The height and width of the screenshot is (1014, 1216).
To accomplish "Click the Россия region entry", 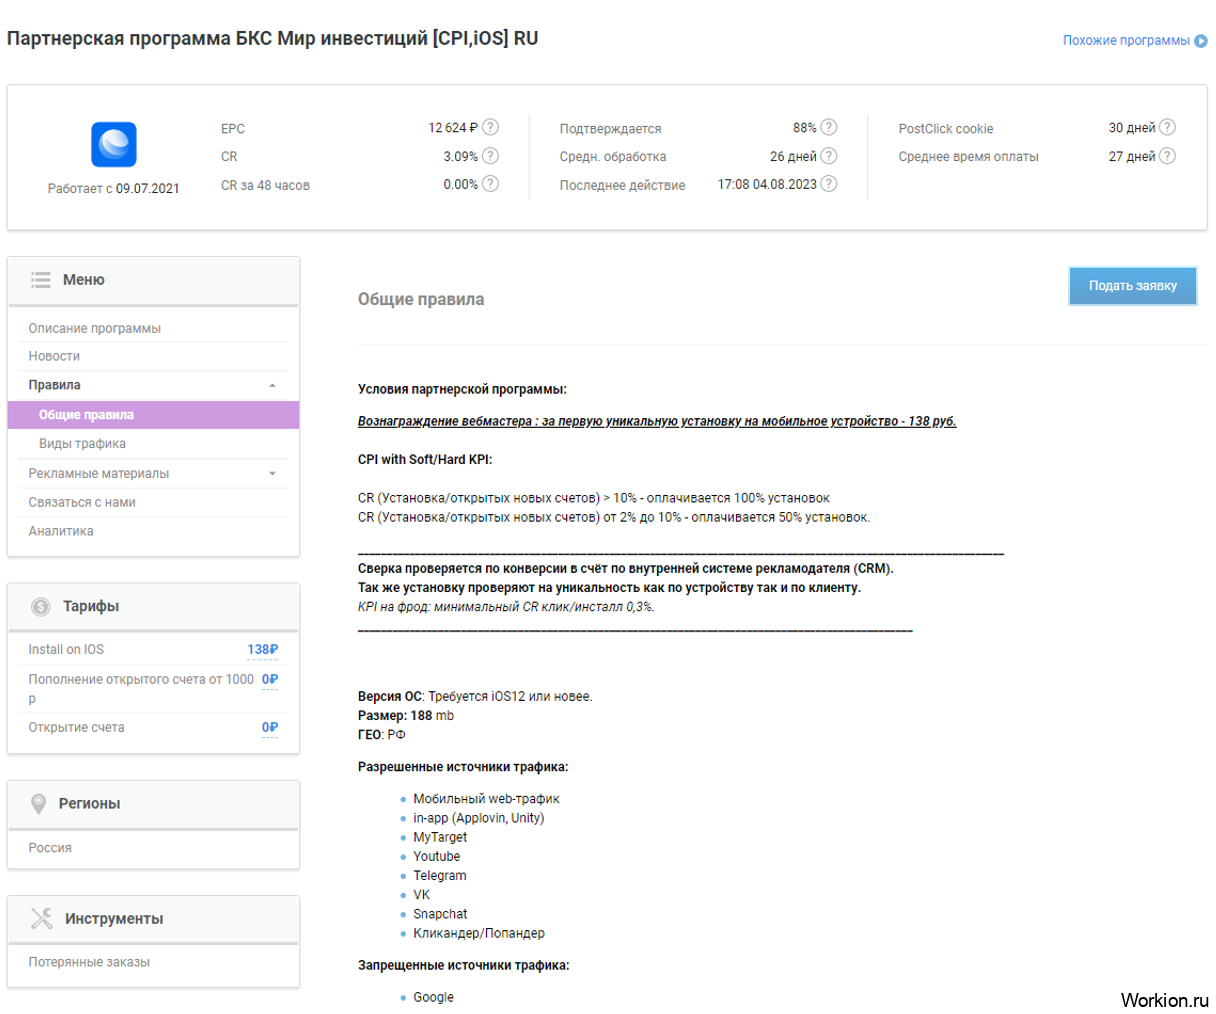I will click(x=50, y=847).
